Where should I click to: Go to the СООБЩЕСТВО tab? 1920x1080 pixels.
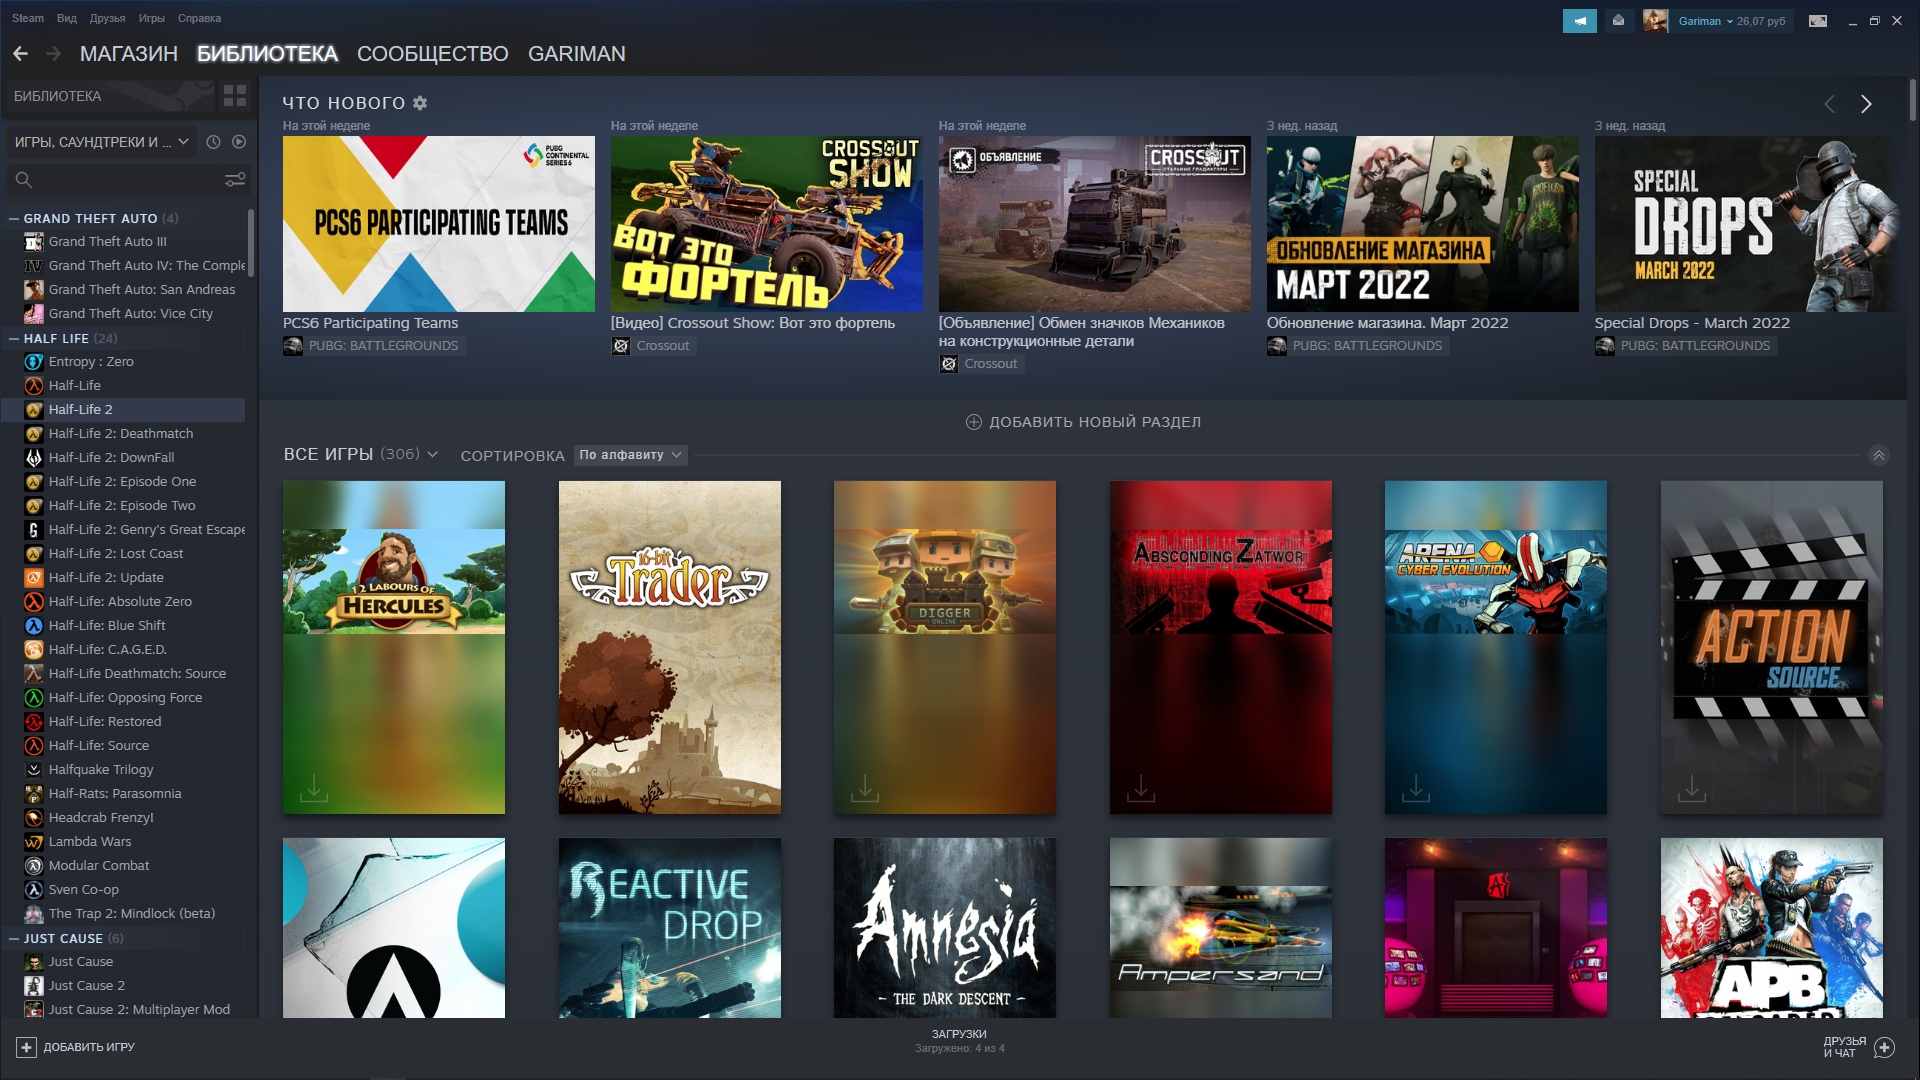point(433,54)
